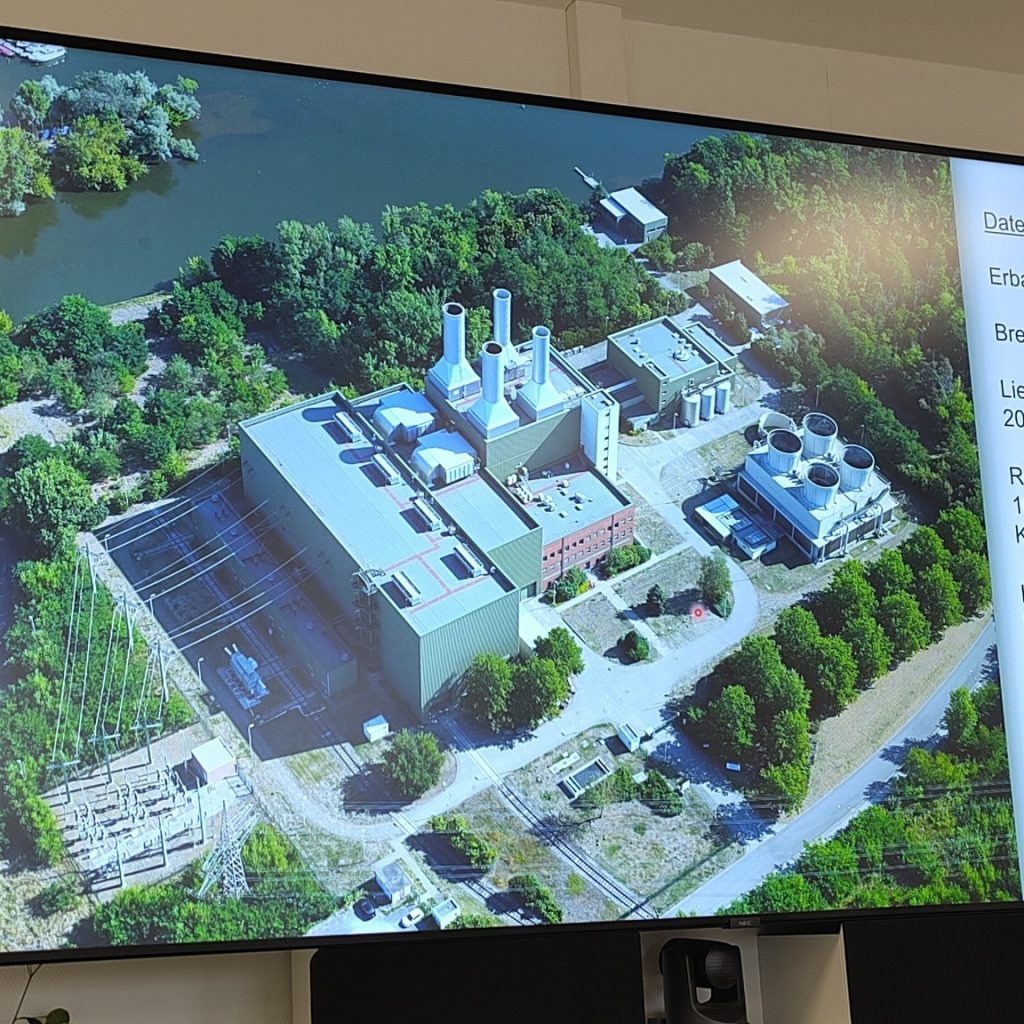
Task: Click the steel lattice pylon near the substation
Action: point(228,850)
